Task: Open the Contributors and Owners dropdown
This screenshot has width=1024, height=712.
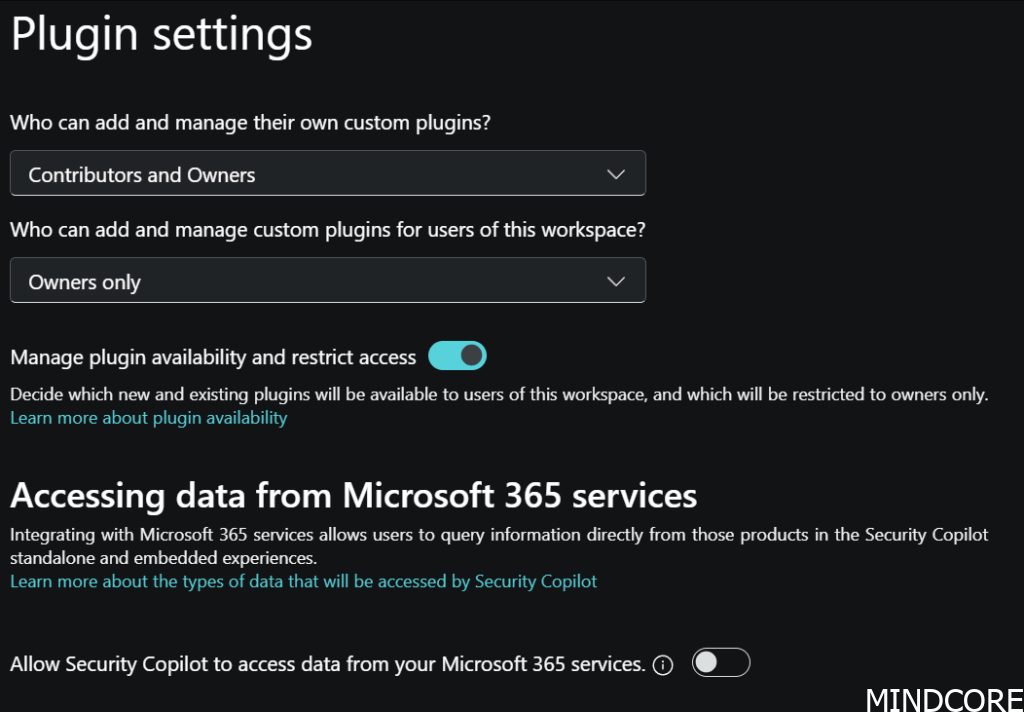Action: (x=327, y=174)
